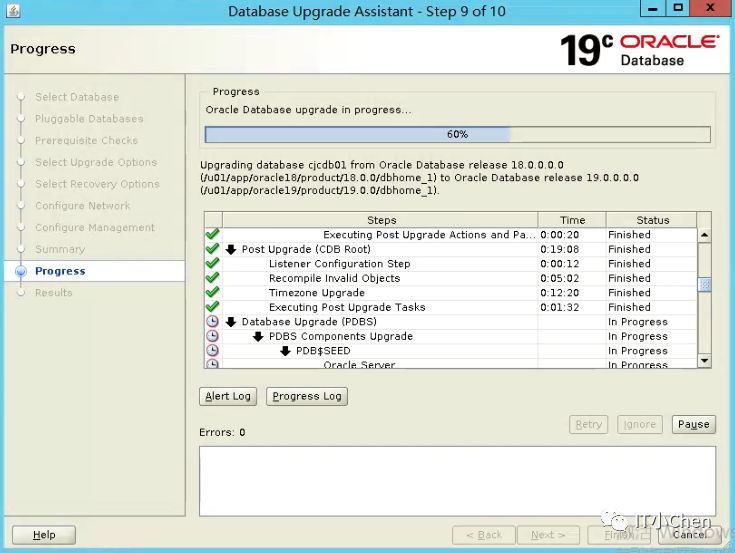Click the Oracle Database 19c logo

coord(638,50)
